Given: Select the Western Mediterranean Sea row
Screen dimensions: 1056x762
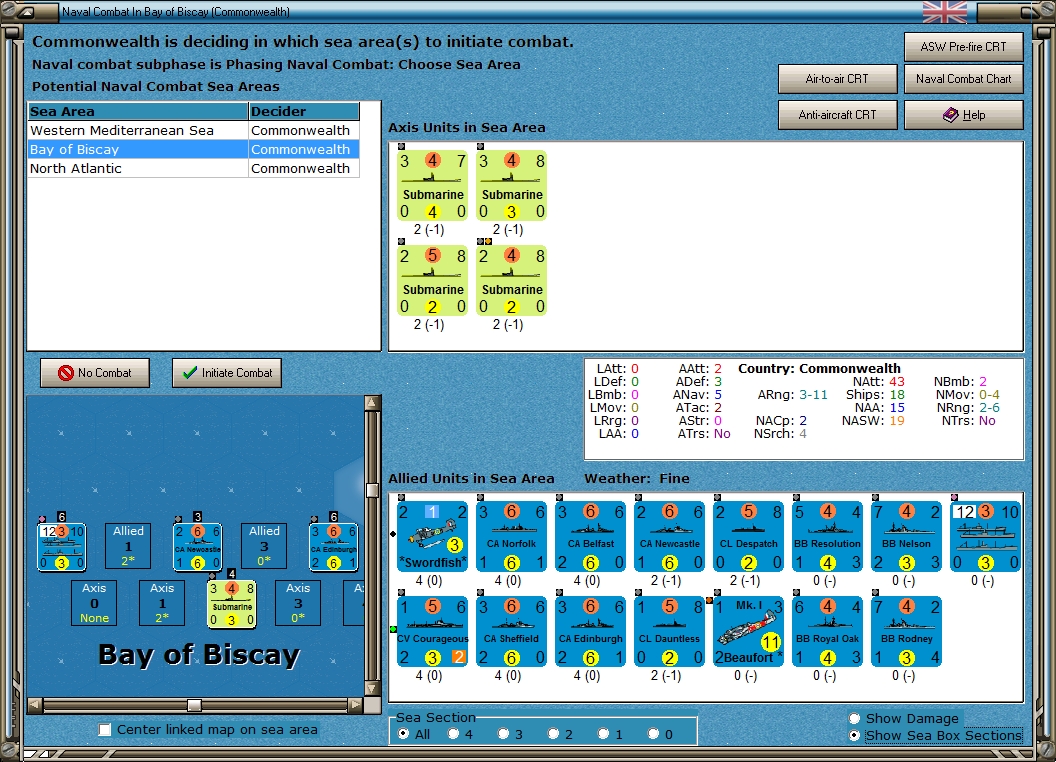Looking at the screenshot, I should [193, 131].
